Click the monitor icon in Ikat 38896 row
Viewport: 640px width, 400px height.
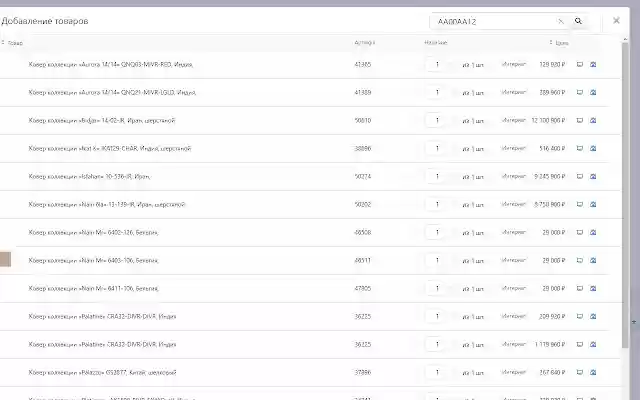click(x=580, y=149)
